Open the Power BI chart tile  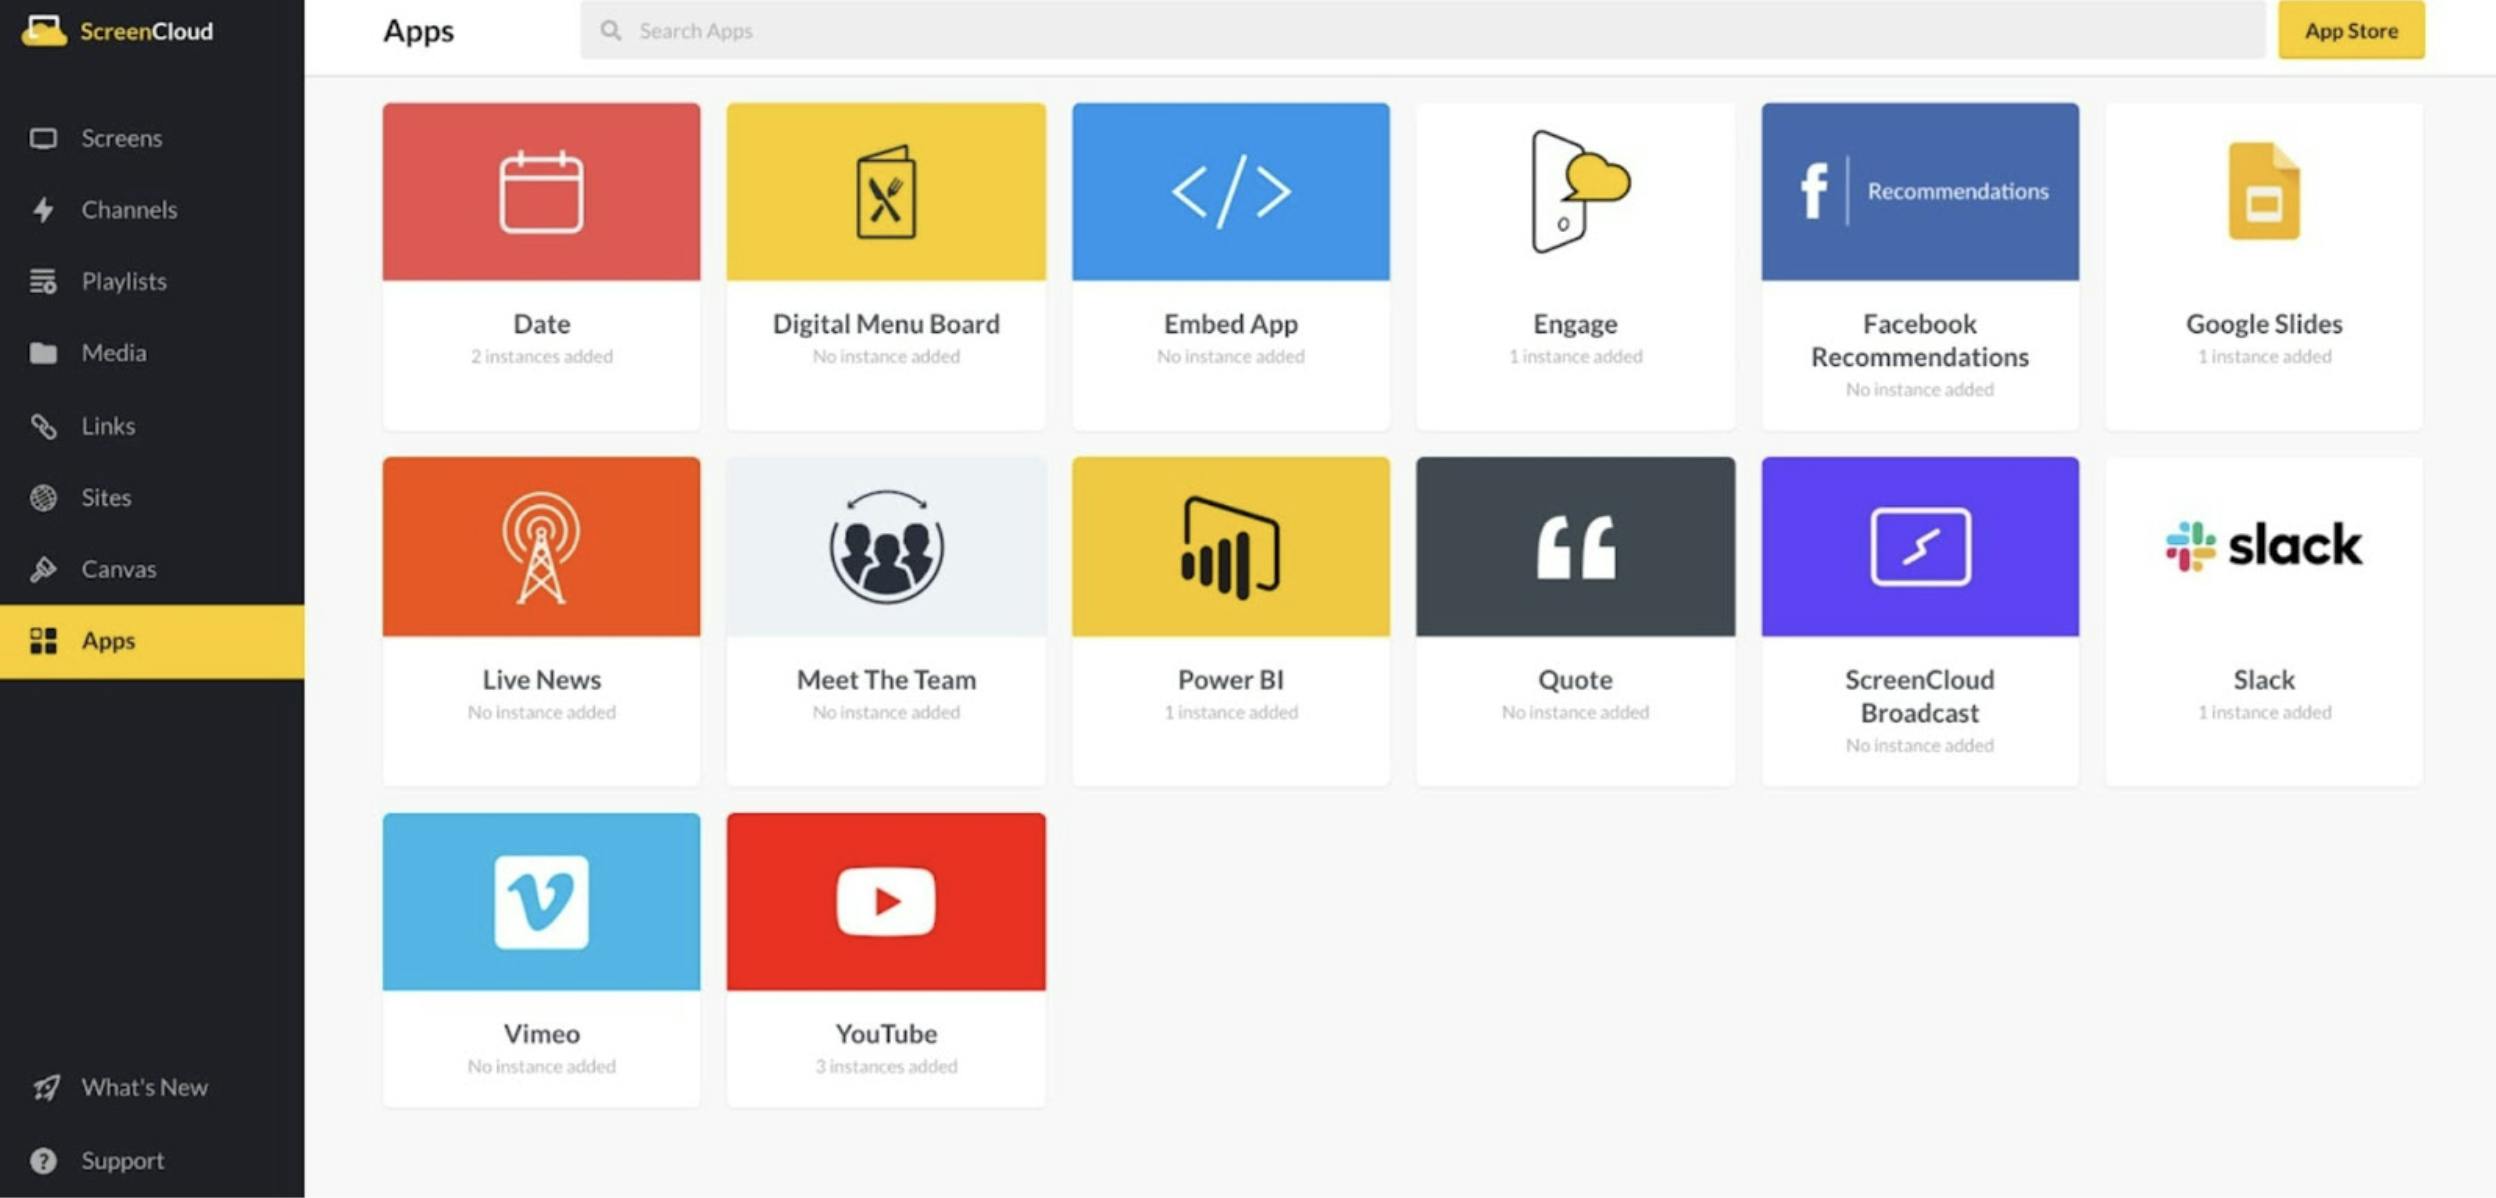click(x=1231, y=547)
